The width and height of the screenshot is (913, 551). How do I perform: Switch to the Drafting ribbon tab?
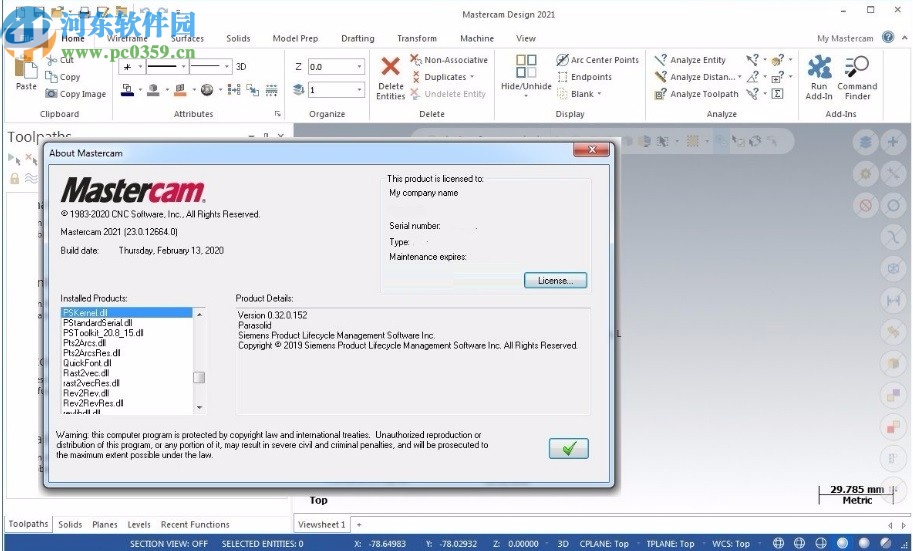(358, 38)
